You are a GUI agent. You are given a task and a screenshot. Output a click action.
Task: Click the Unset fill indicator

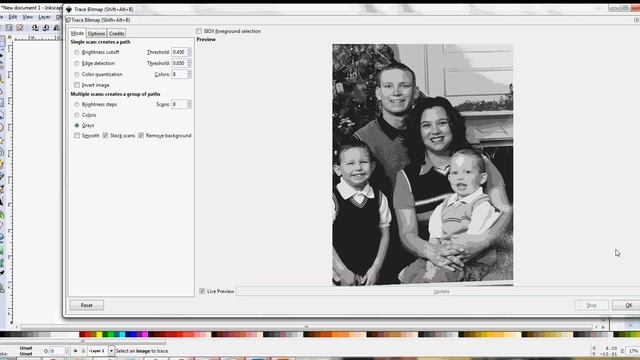coord(26,348)
